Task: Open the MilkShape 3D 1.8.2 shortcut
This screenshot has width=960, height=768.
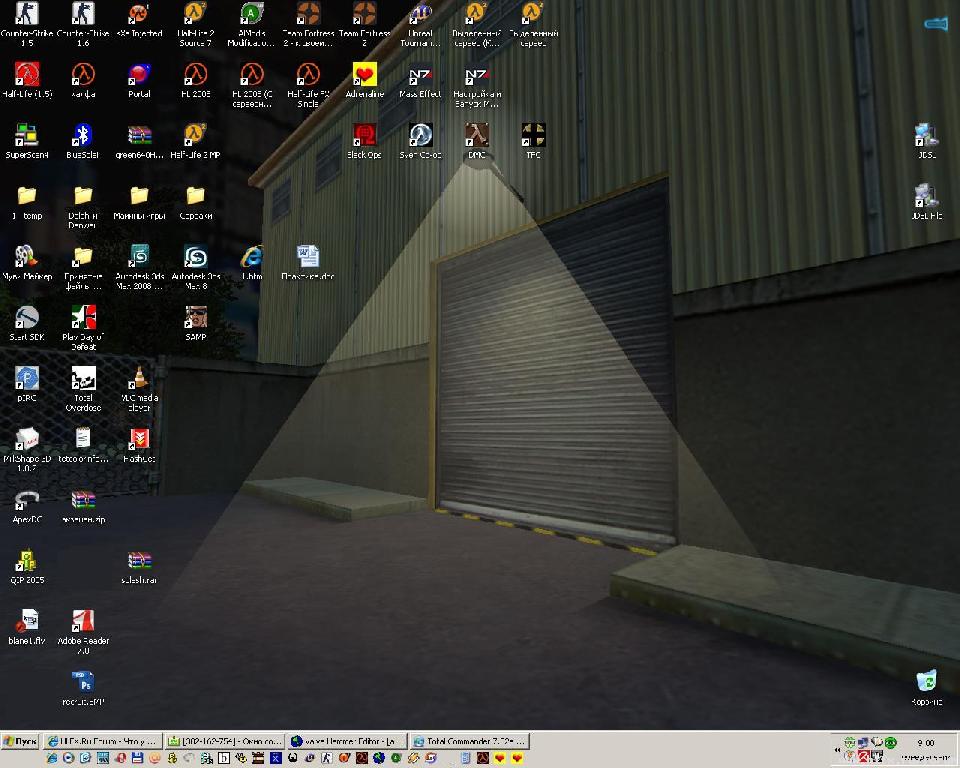Action: [27, 449]
